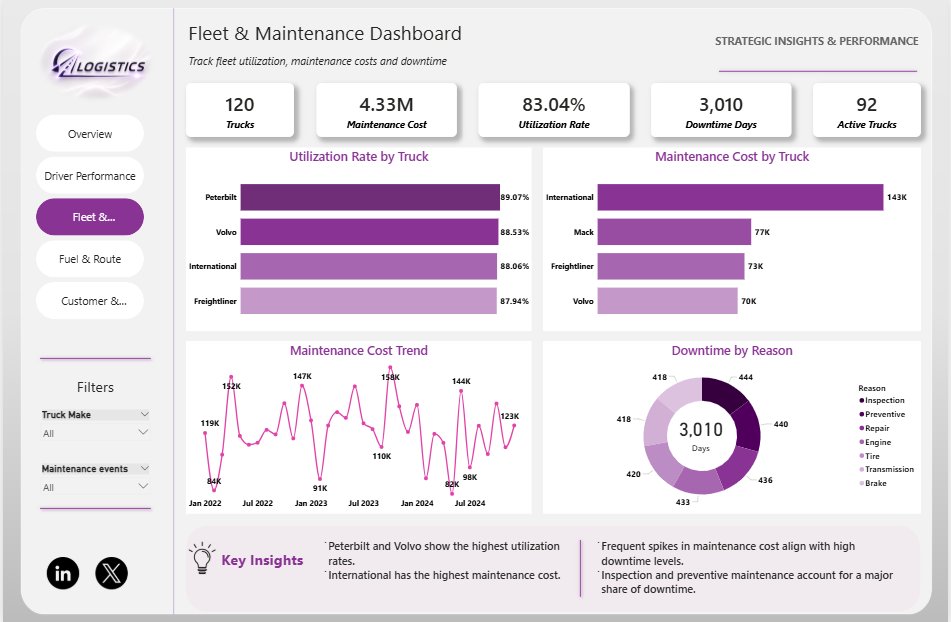Screen dimensions: 951x622
Task: Collapse the Maintenance events filter header chevron
Action: click(x=144, y=468)
